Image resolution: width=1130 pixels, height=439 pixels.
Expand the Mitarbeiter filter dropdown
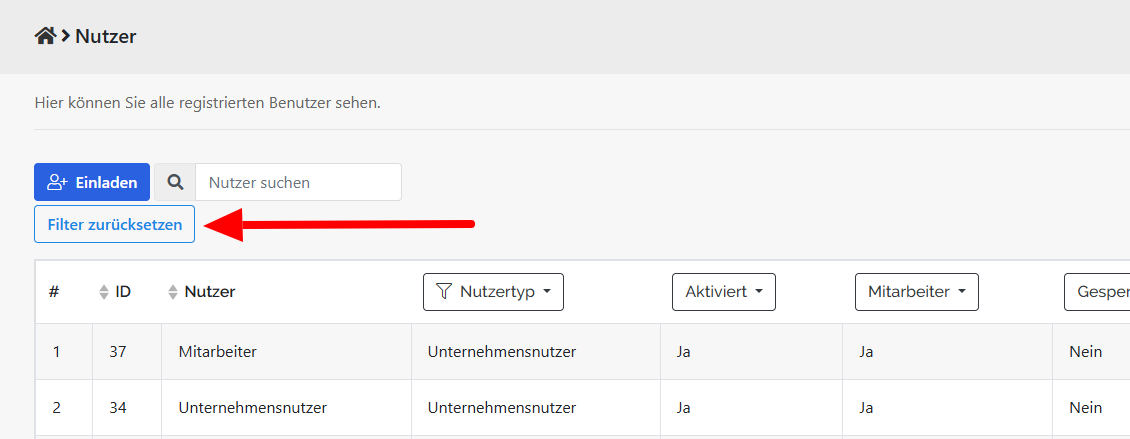[916, 292]
